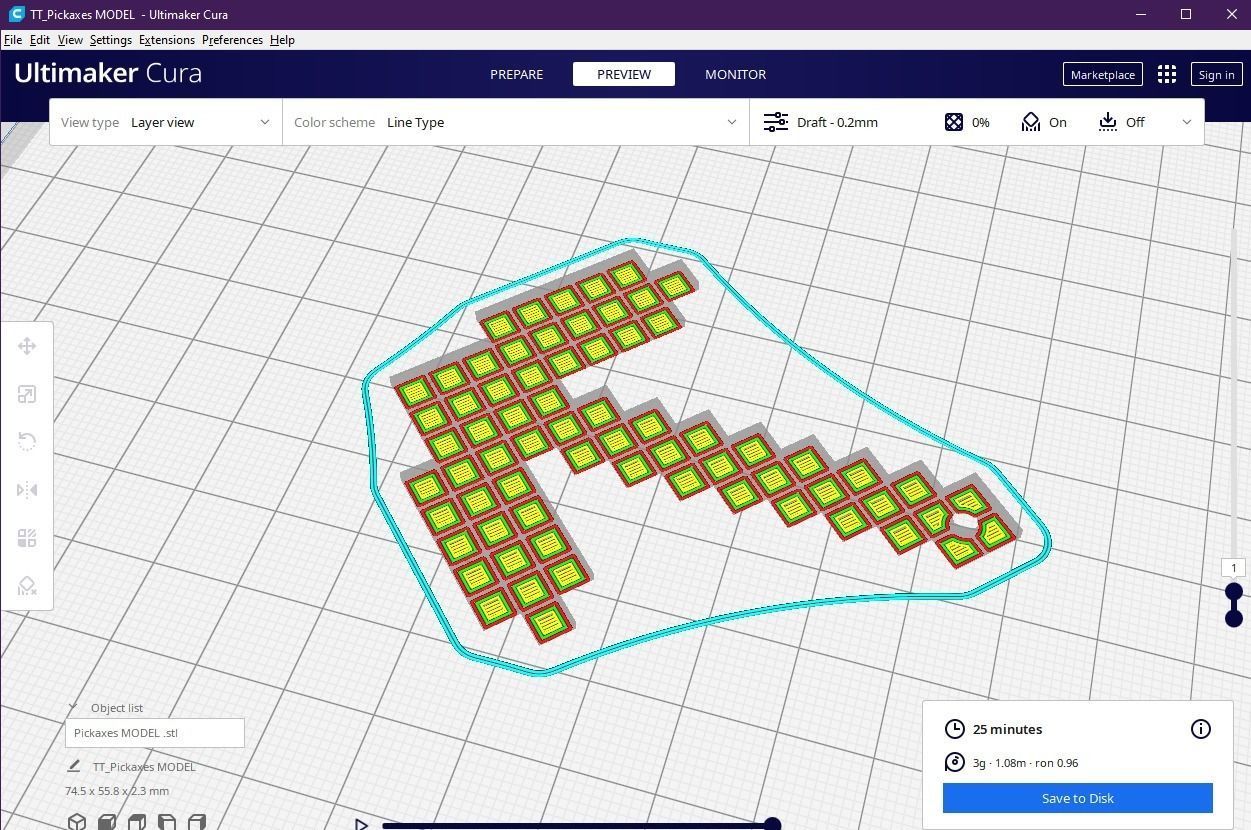The image size is (1251, 830).
Task: Click the filament spool material icon
Action: click(955, 762)
